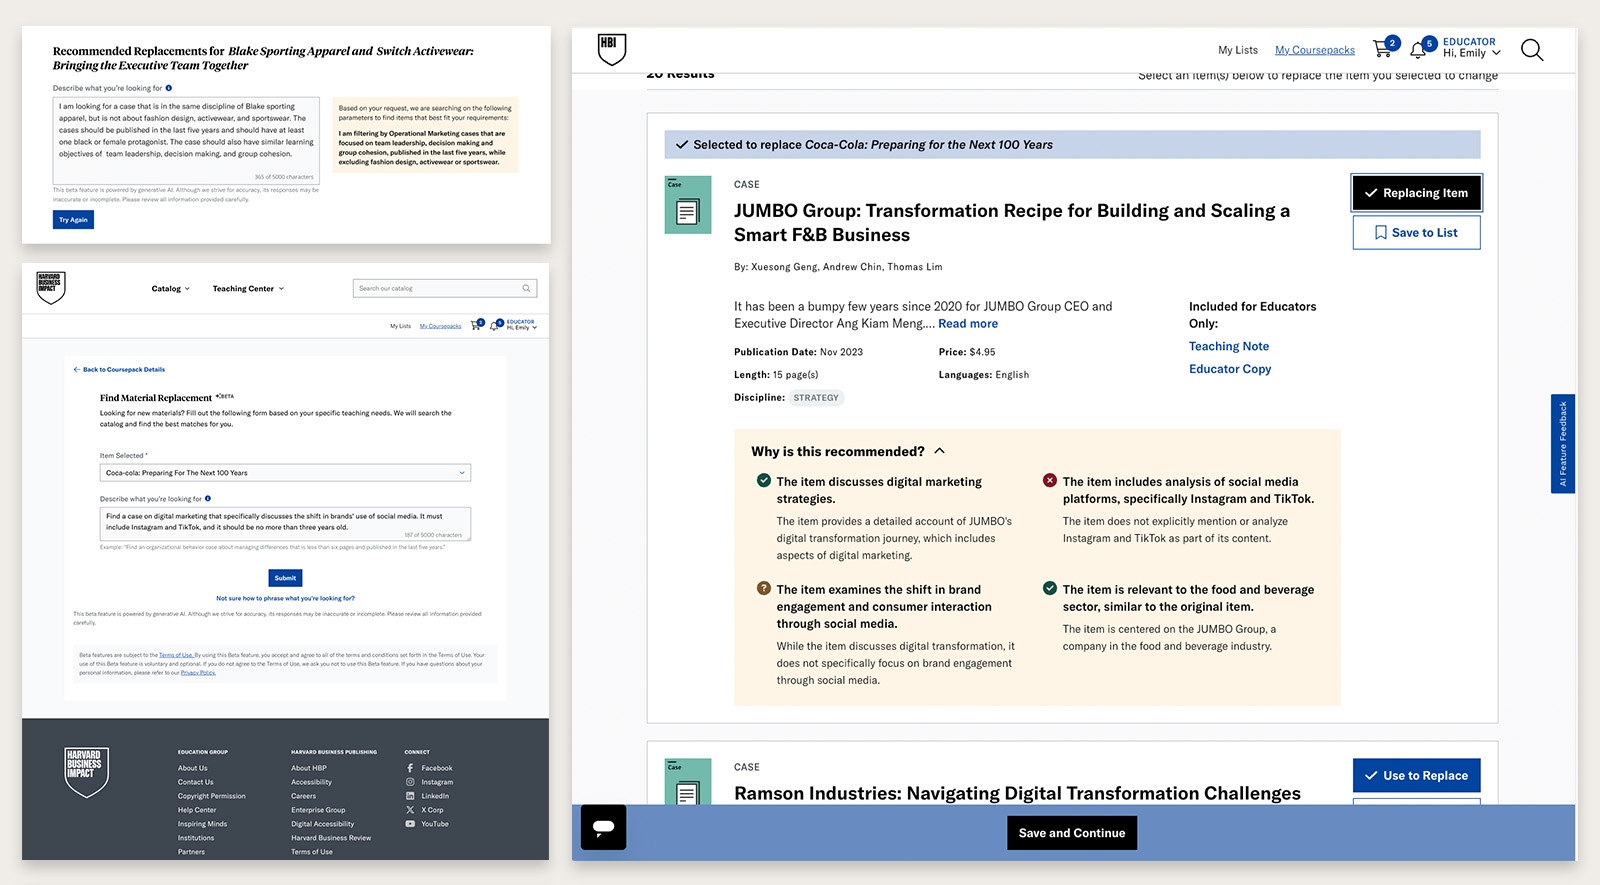Open the vertical AI Feature Feedback tab

[1563, 444]
